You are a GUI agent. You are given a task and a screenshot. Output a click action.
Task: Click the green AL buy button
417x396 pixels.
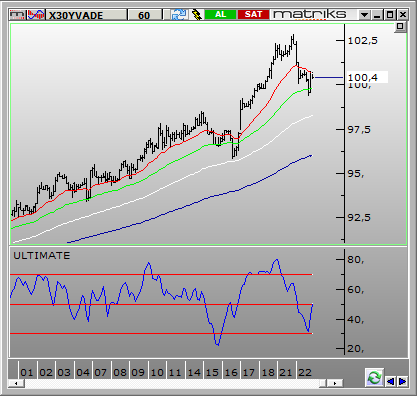(220, 14)
